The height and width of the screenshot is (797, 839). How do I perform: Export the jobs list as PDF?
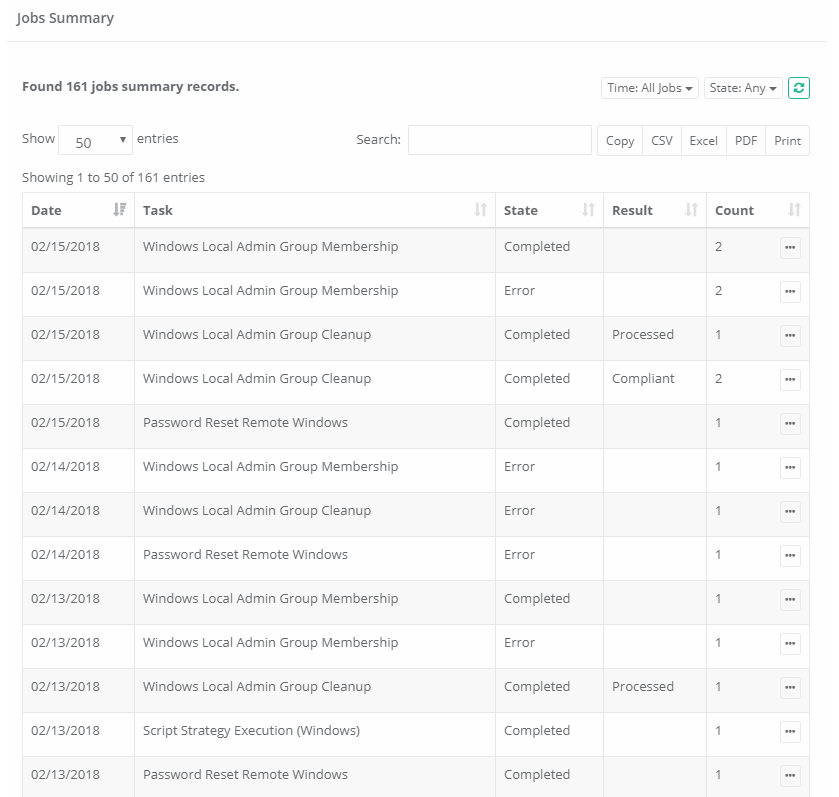tap(746, 141)
